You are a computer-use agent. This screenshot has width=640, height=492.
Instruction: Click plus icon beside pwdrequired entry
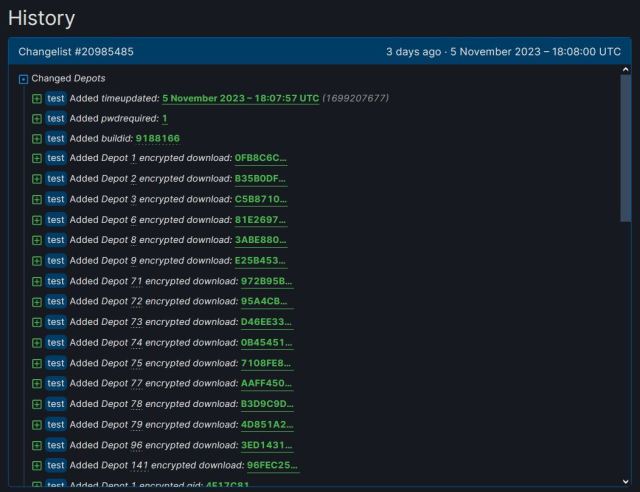(37, 118)
